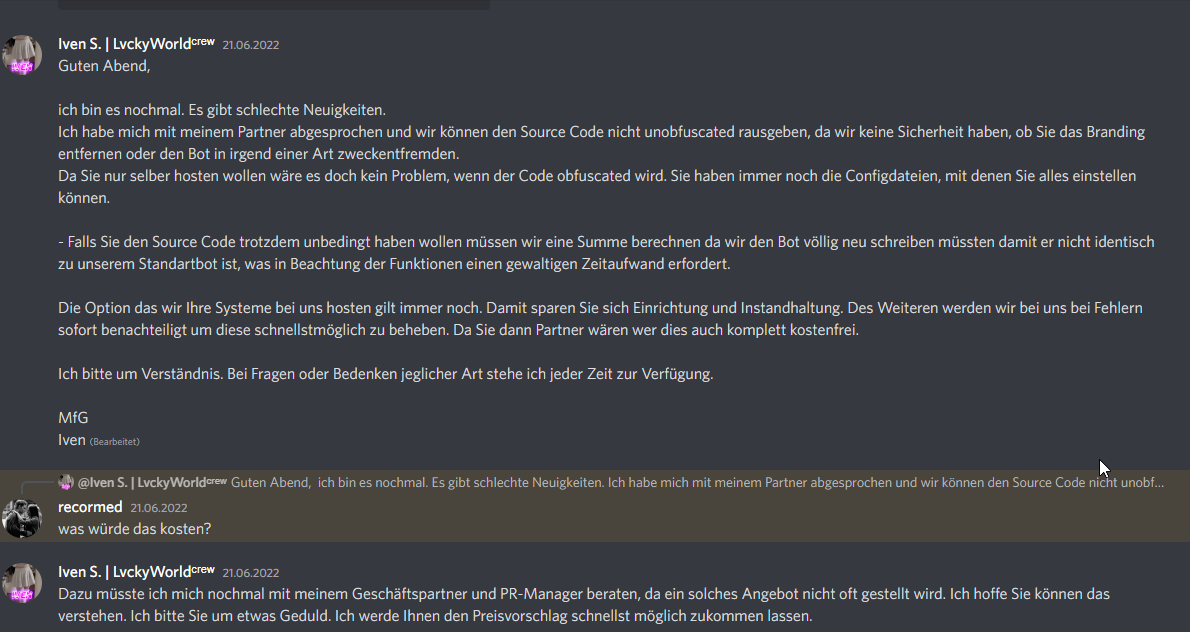Click the (Bearbeitet) edited label
Screen dimensions: 1190x632
(x=115, y=442)
